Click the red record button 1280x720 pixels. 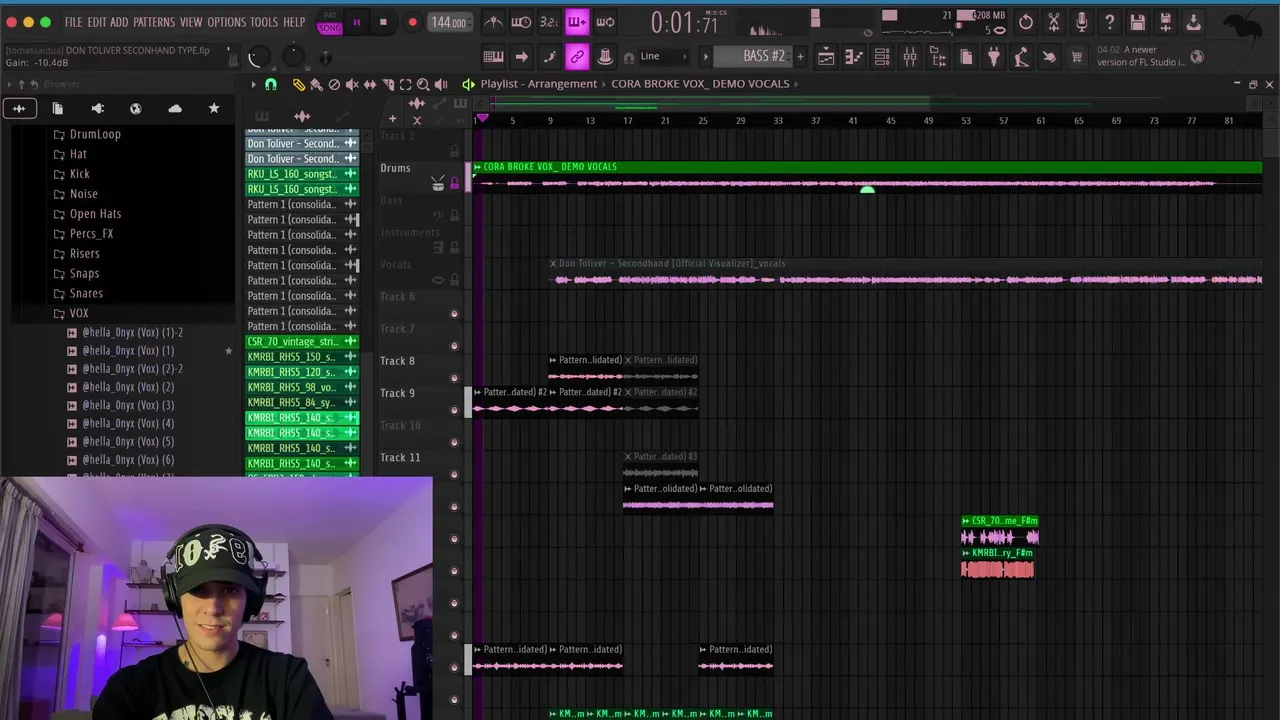(x=412, y=22)
